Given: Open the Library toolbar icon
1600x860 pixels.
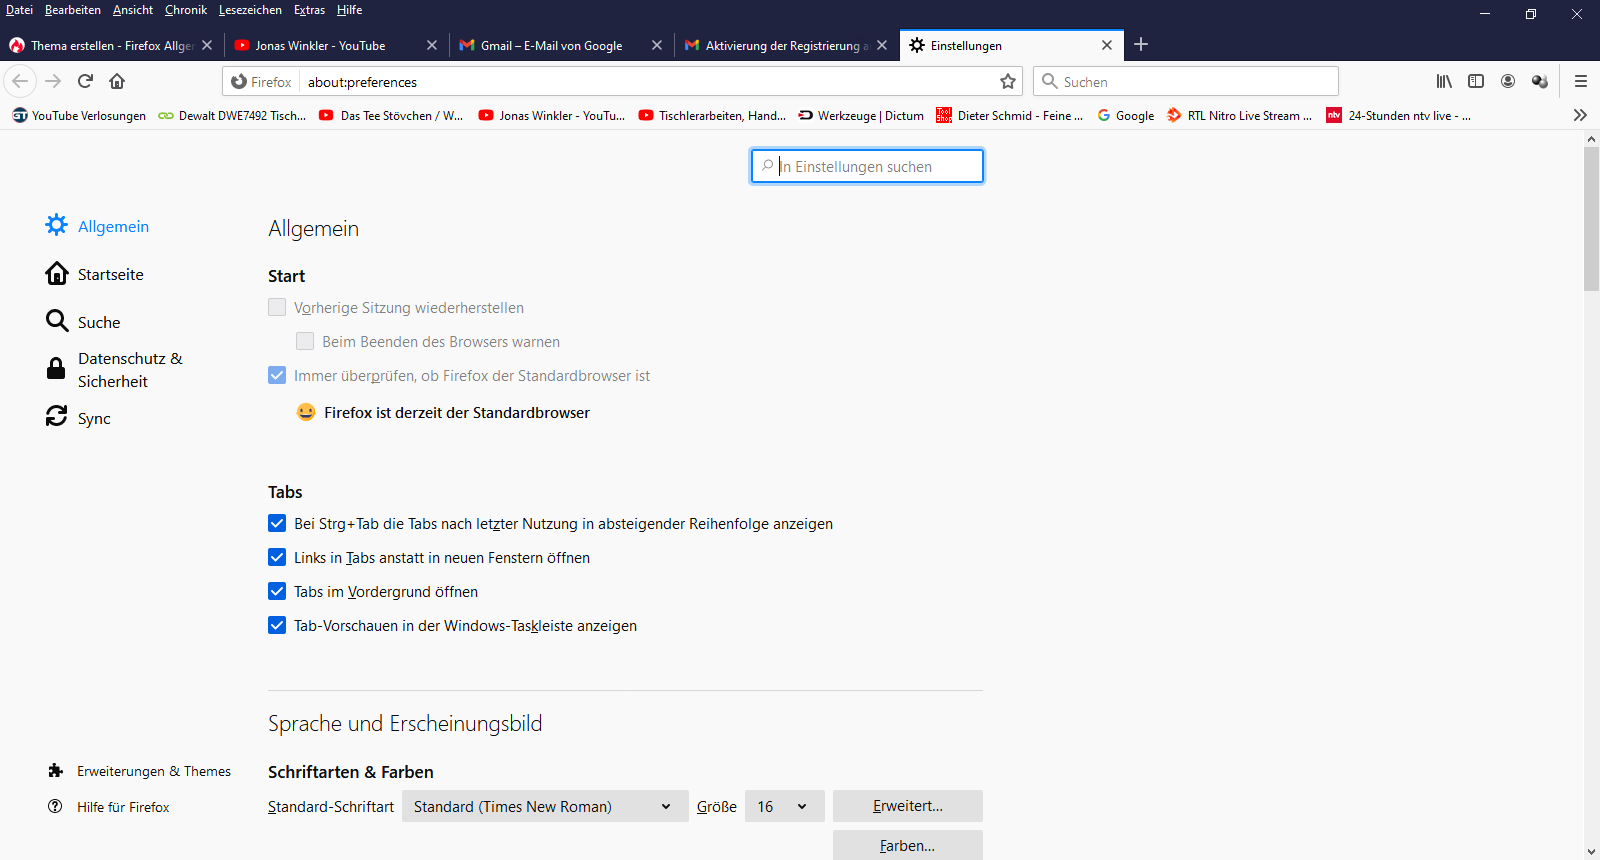Looking at the screenshot, I should (x=1444, y=81).
